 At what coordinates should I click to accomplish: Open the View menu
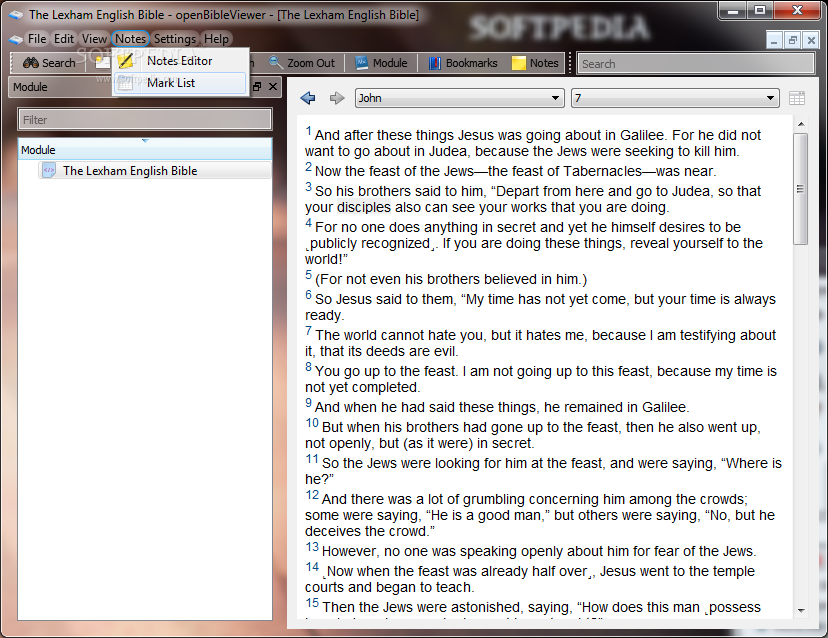(x=94, y=39)
